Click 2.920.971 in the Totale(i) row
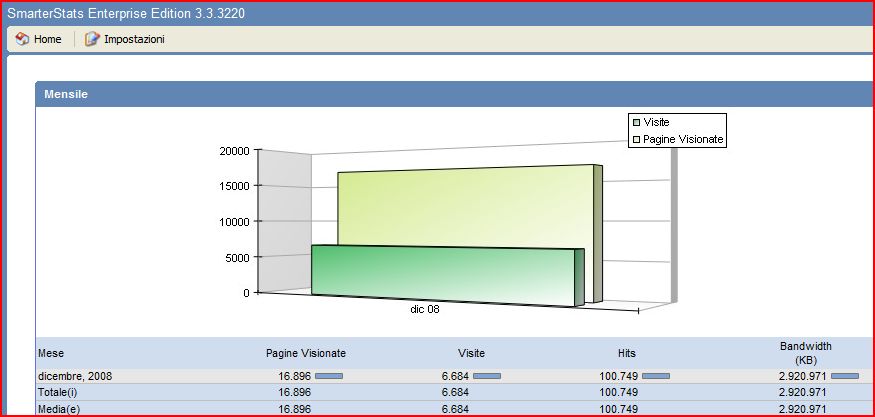Image resolution: width=875 pixels, height=417 pixels. [x=802, y=392]
